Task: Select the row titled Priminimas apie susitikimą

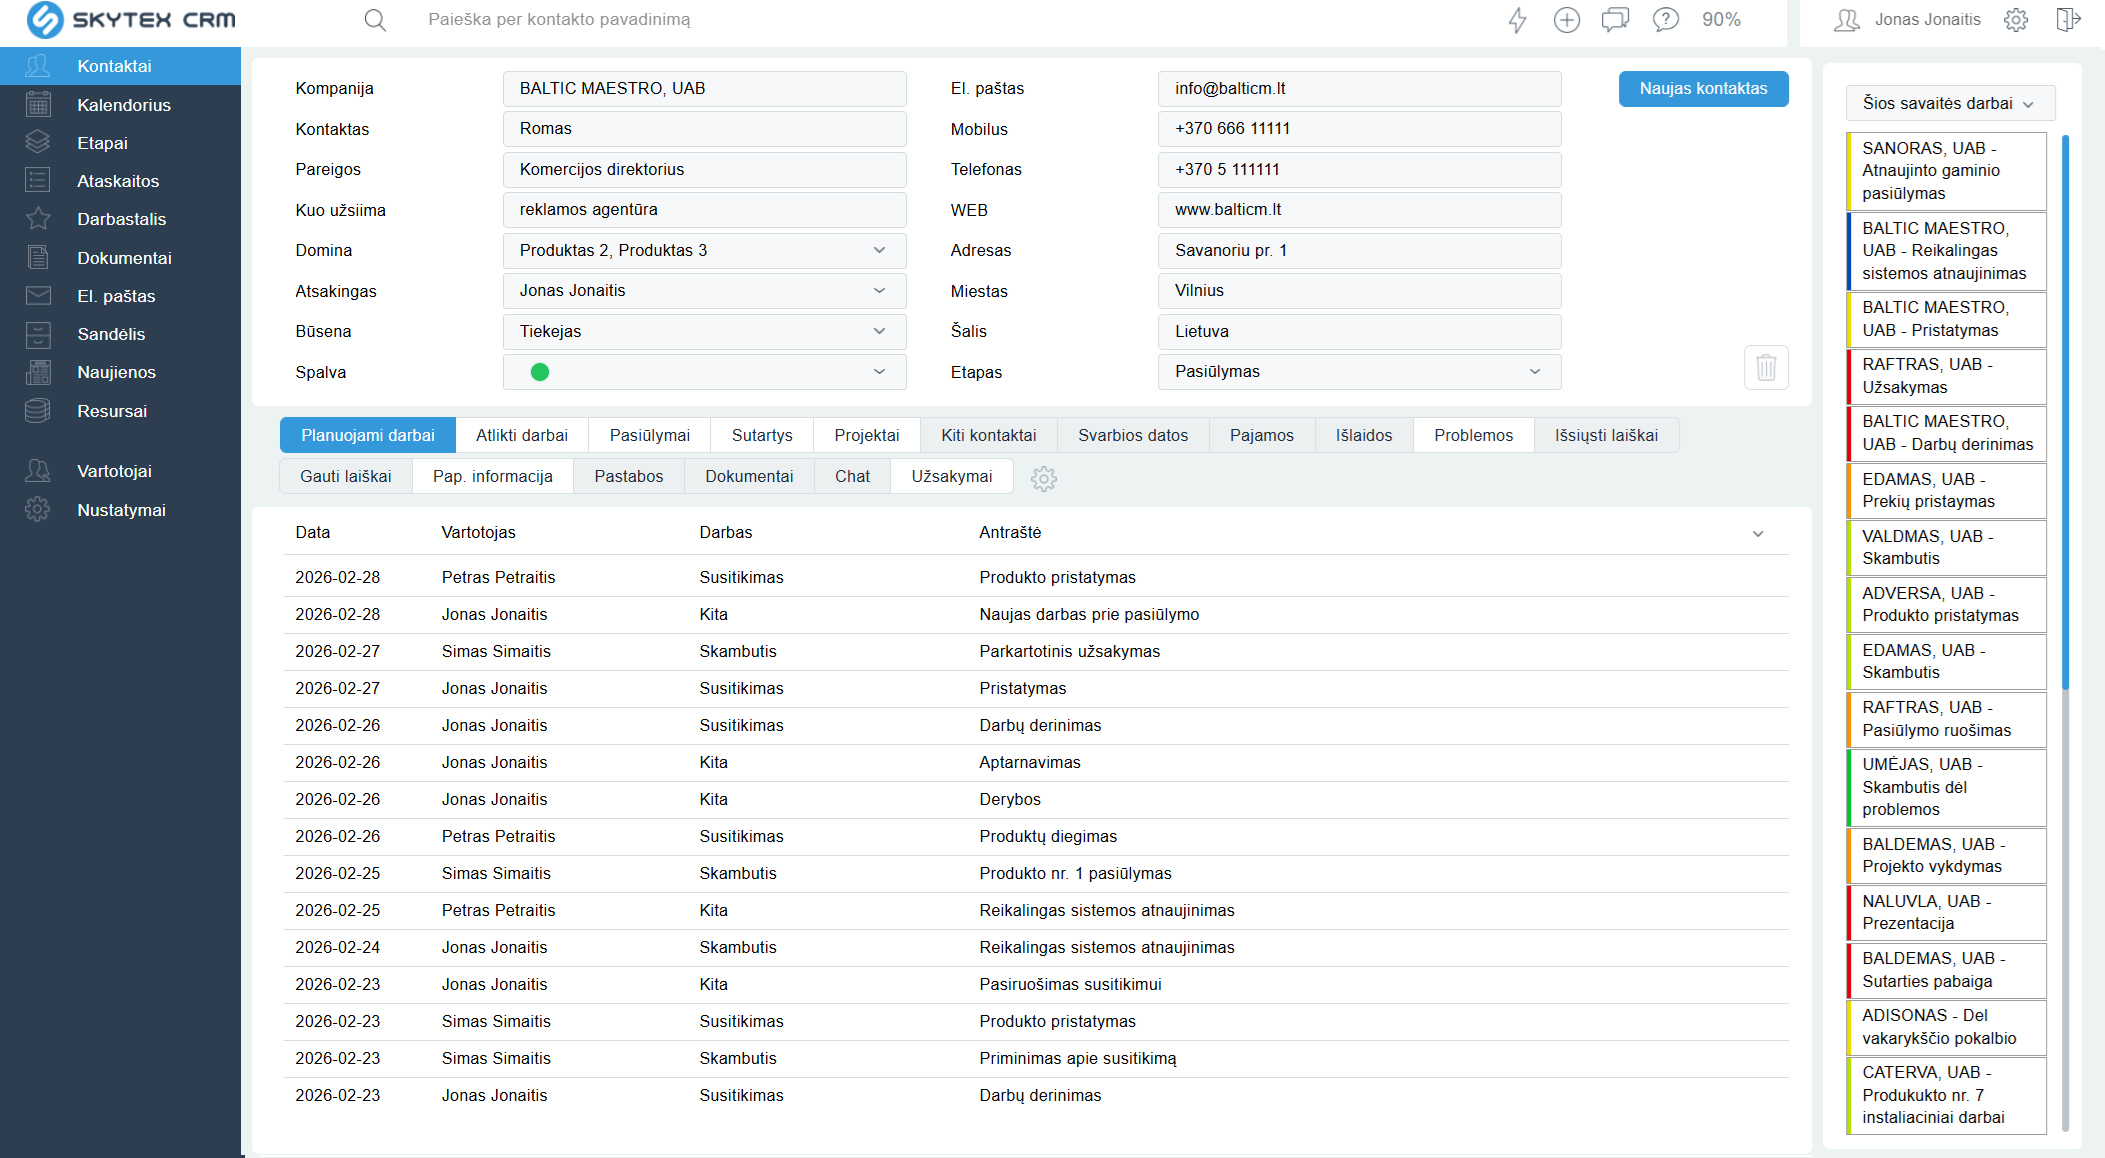Action: coord(1036,1059)
